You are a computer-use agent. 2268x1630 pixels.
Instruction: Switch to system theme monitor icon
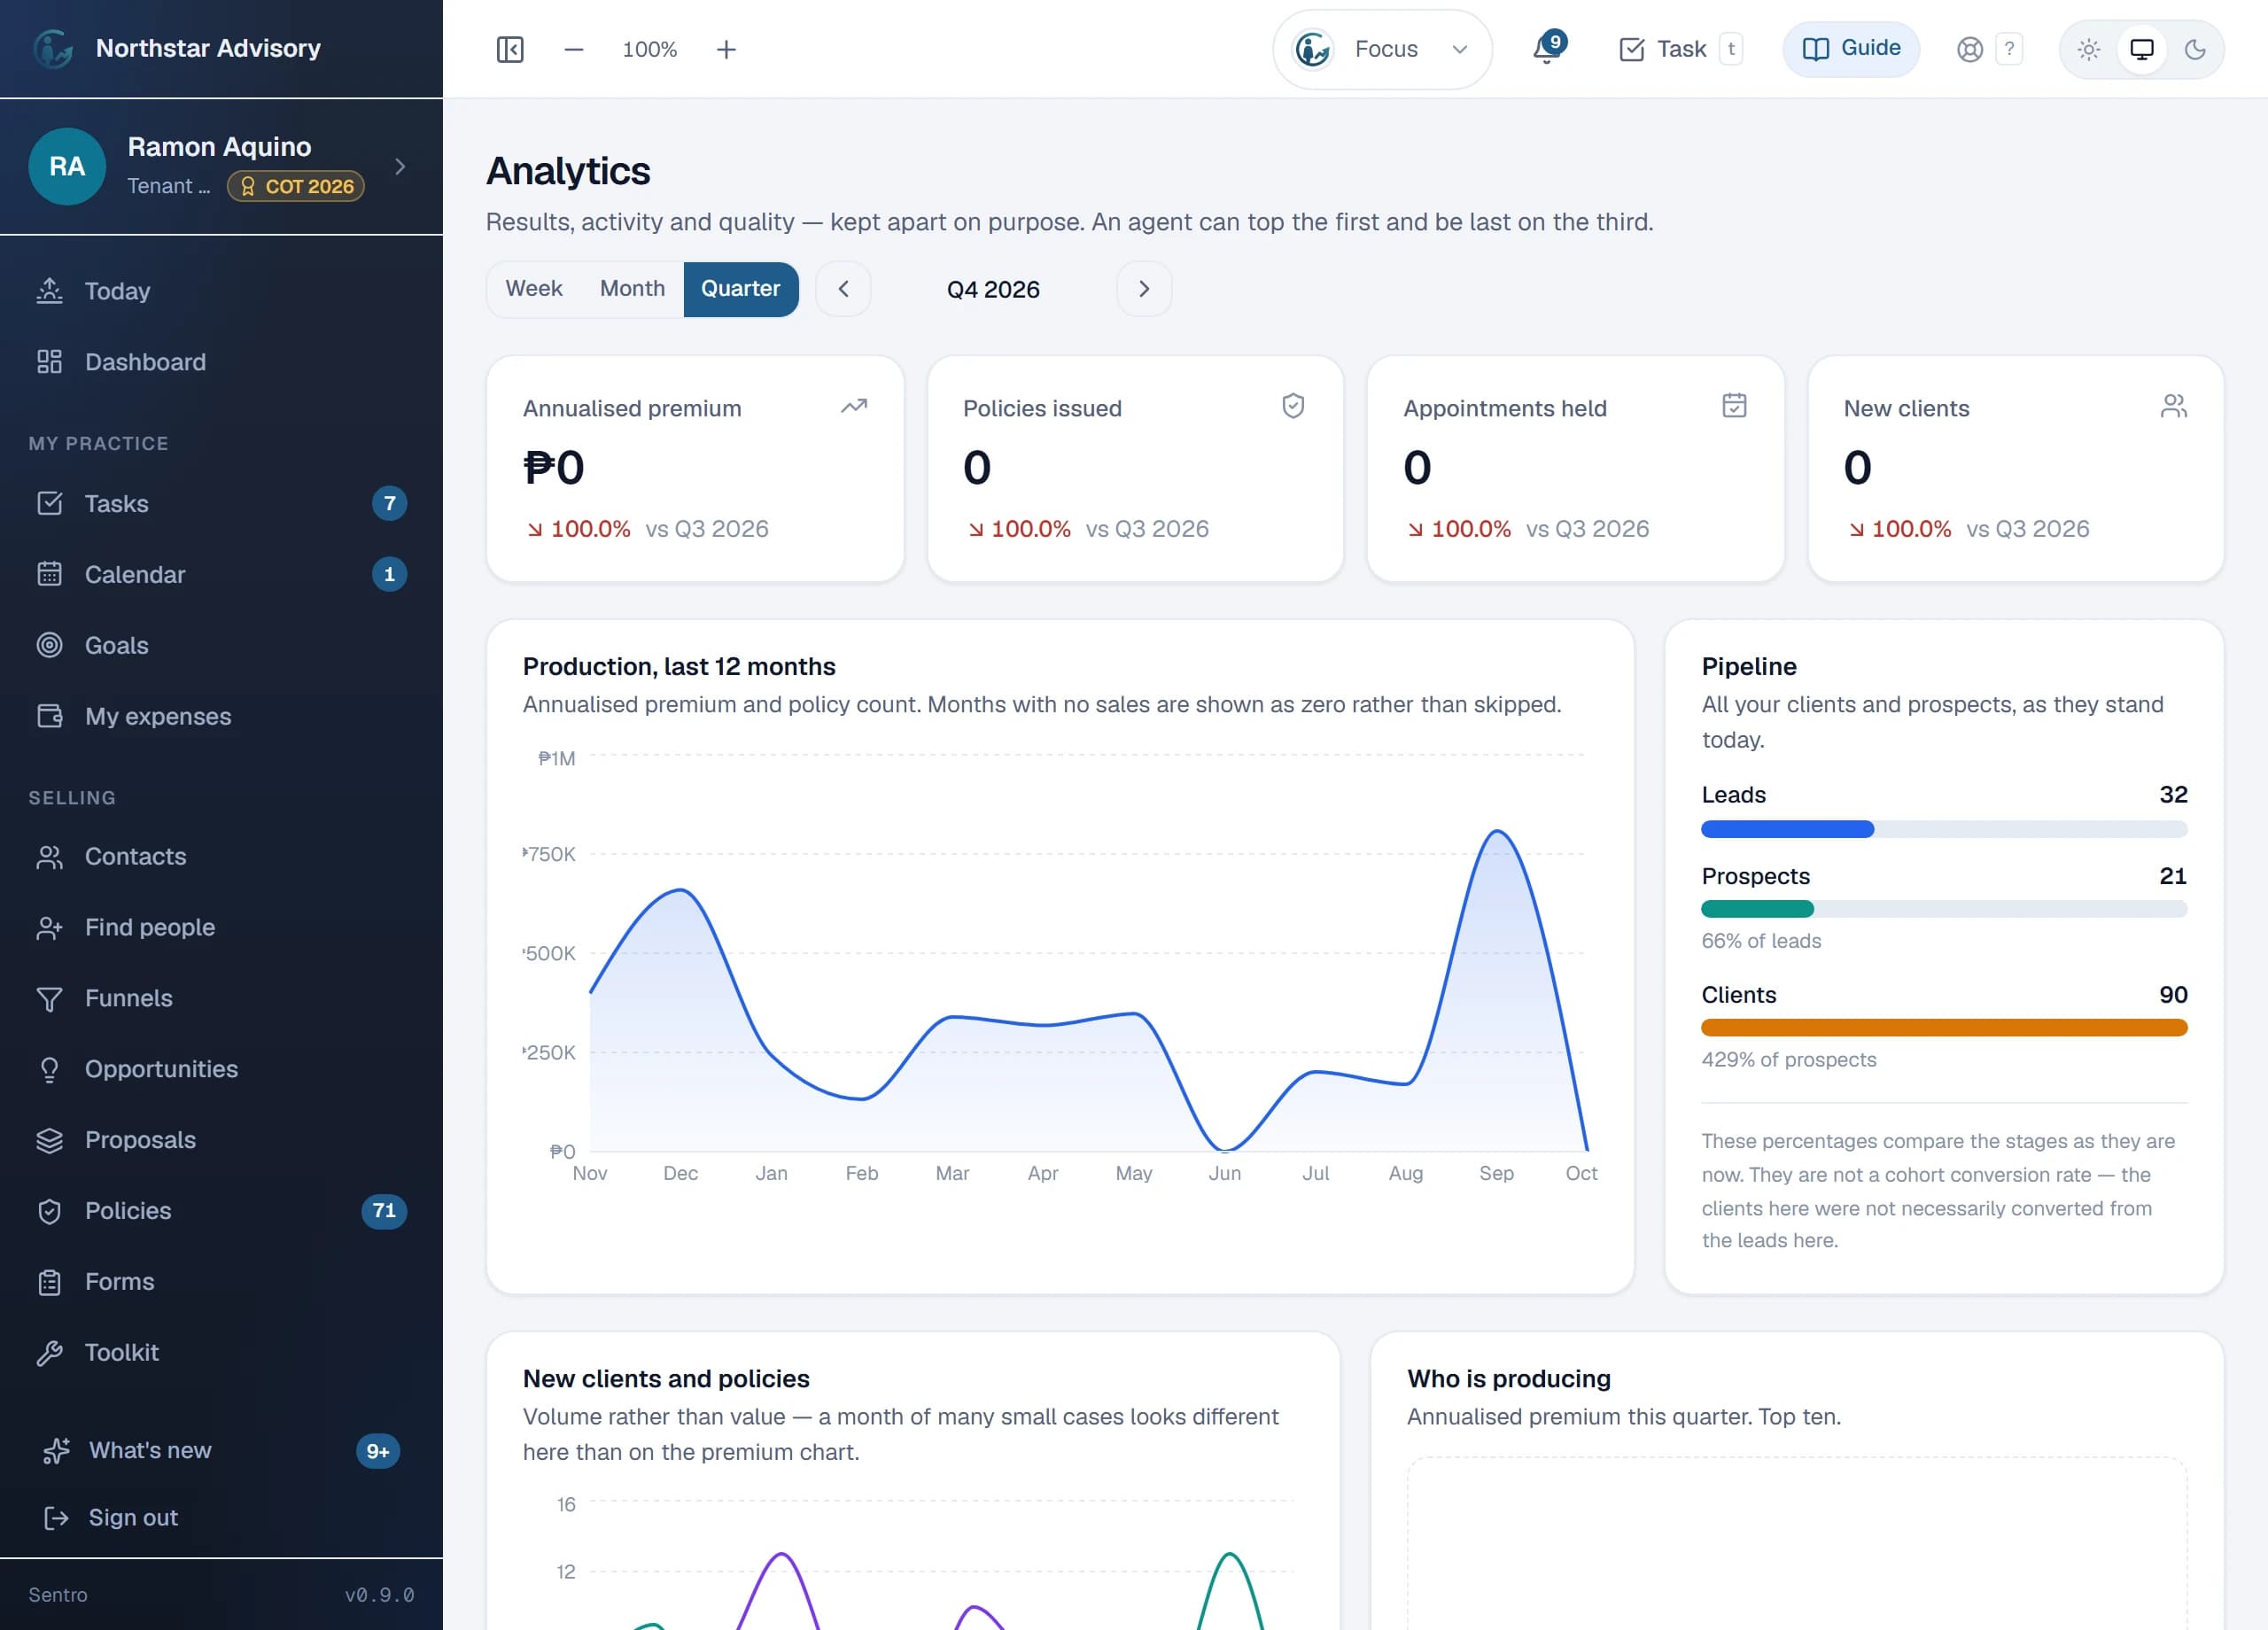pyautogui.click(x=2141, y=49)
